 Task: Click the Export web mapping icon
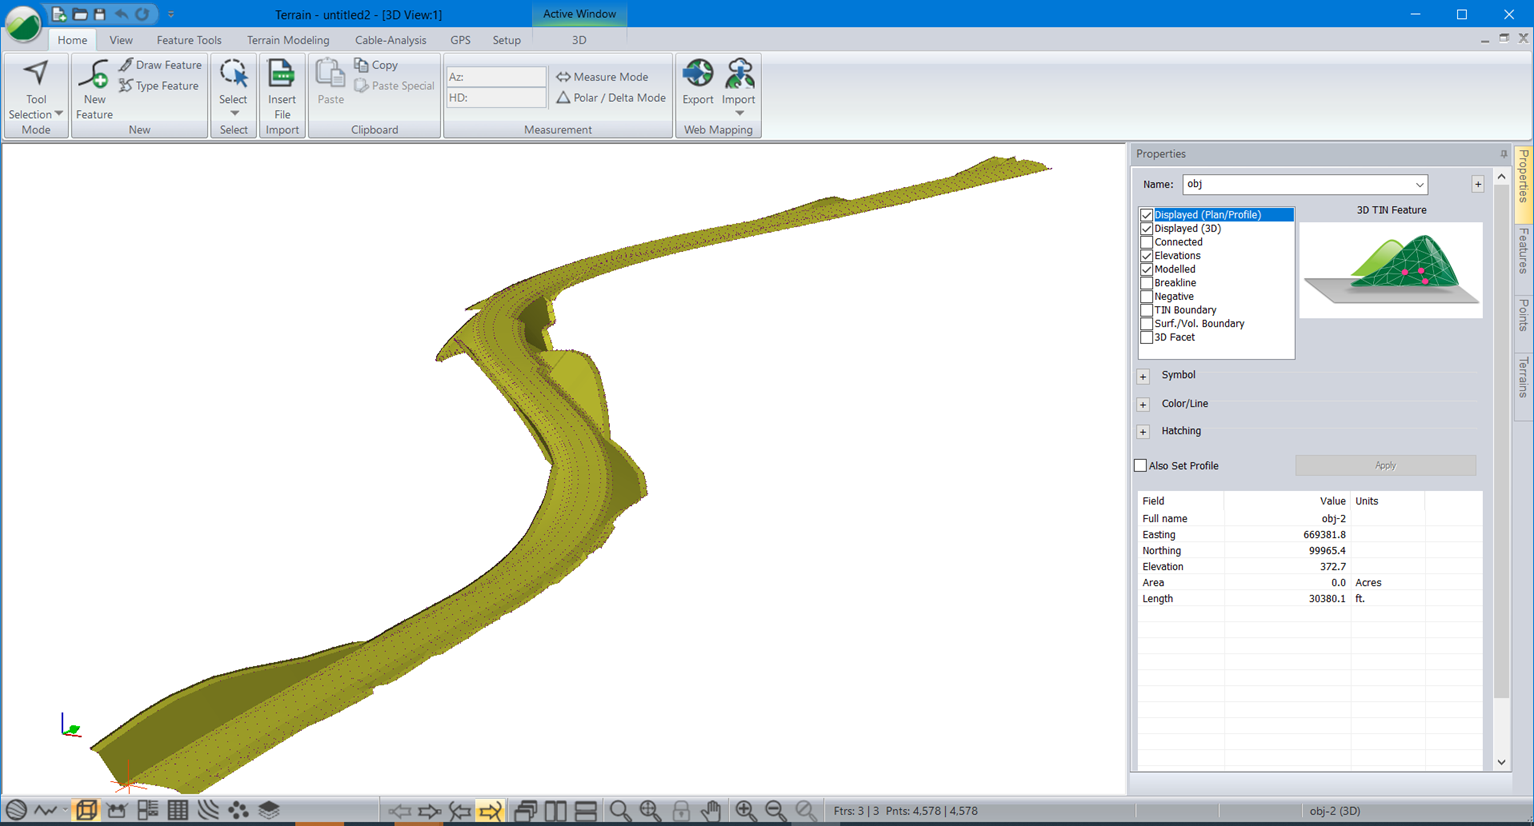698,74
